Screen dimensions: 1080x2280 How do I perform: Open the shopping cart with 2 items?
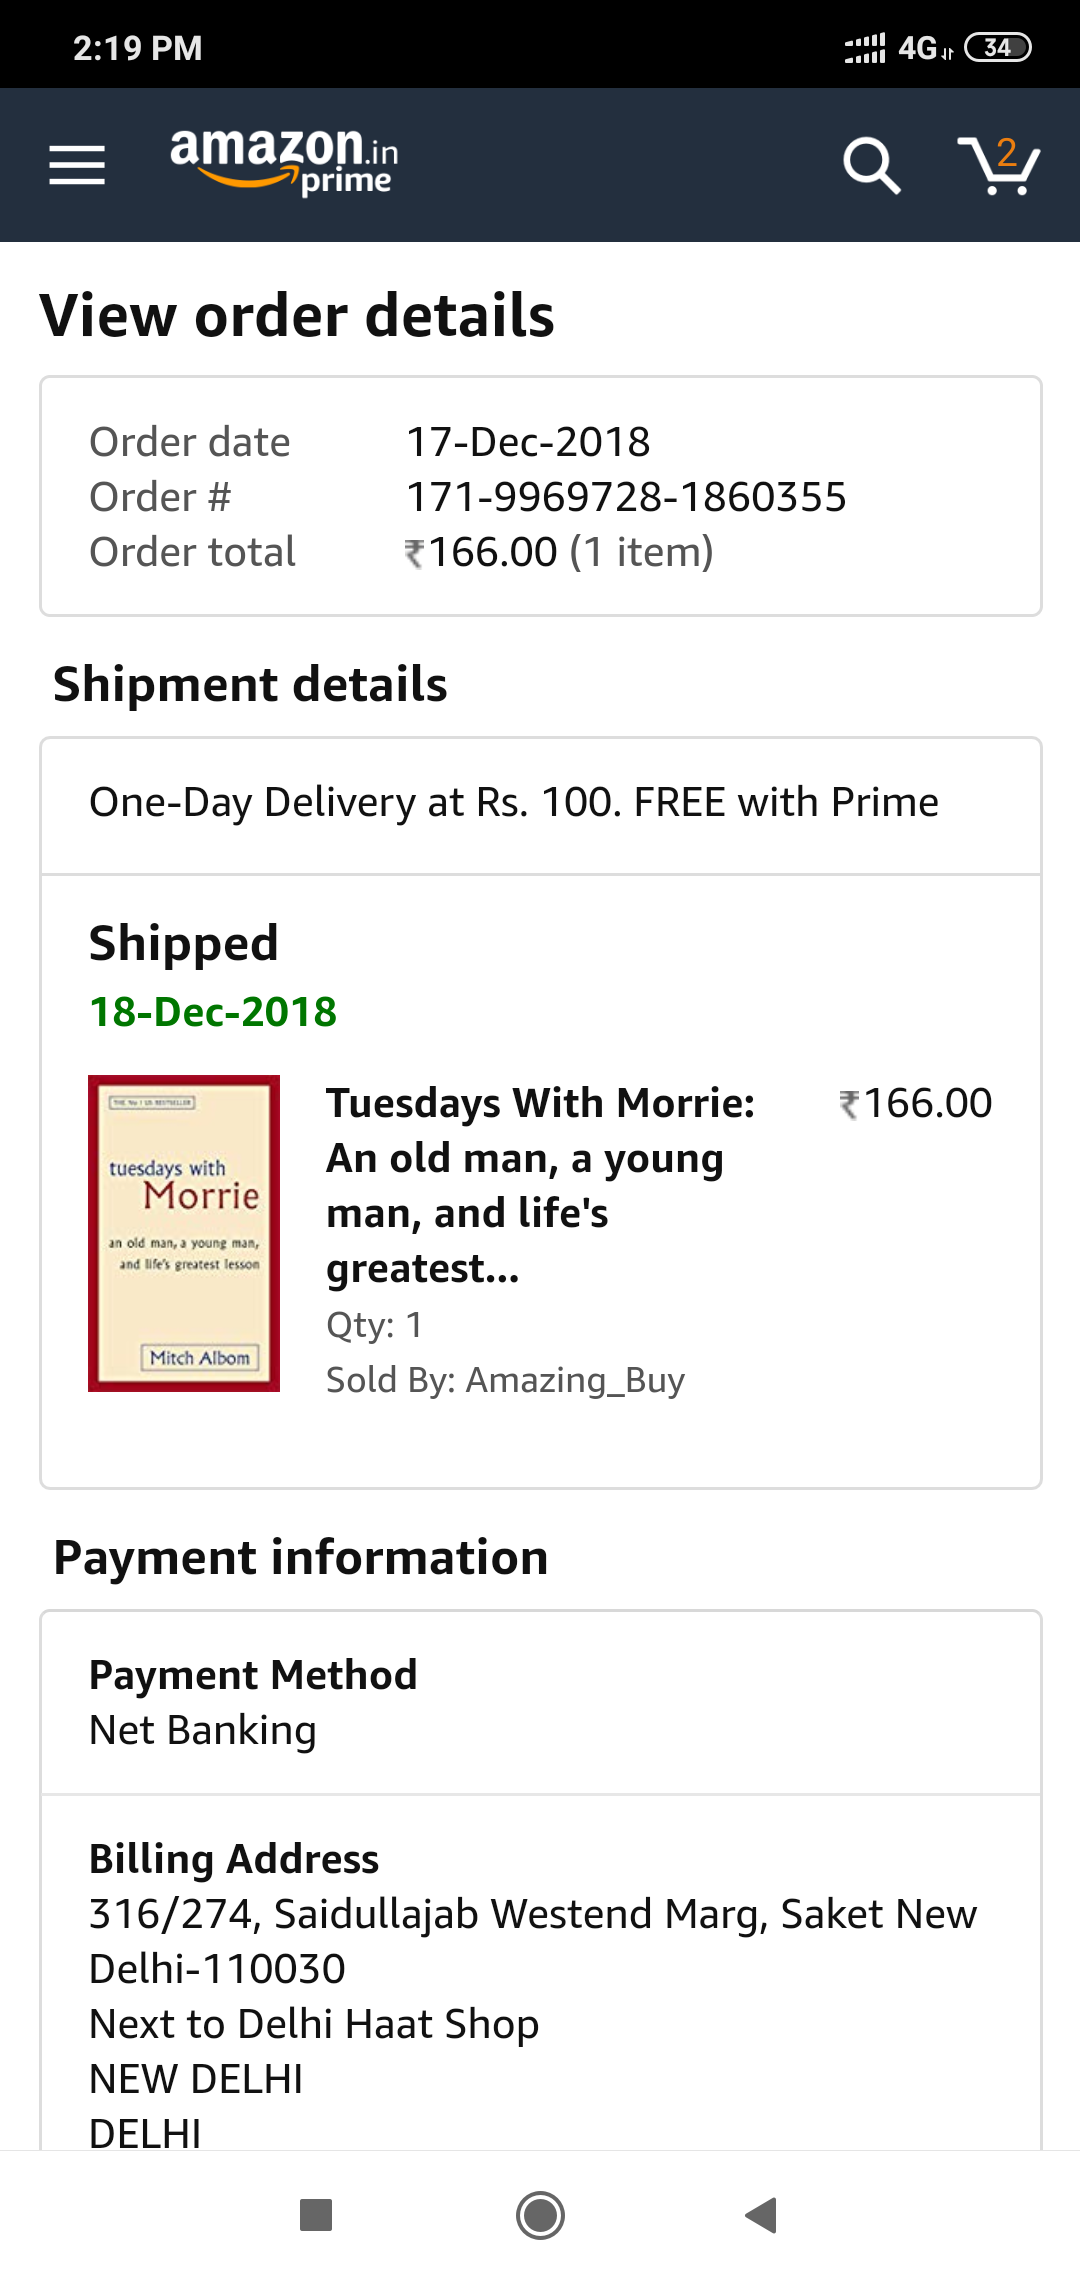999,165
